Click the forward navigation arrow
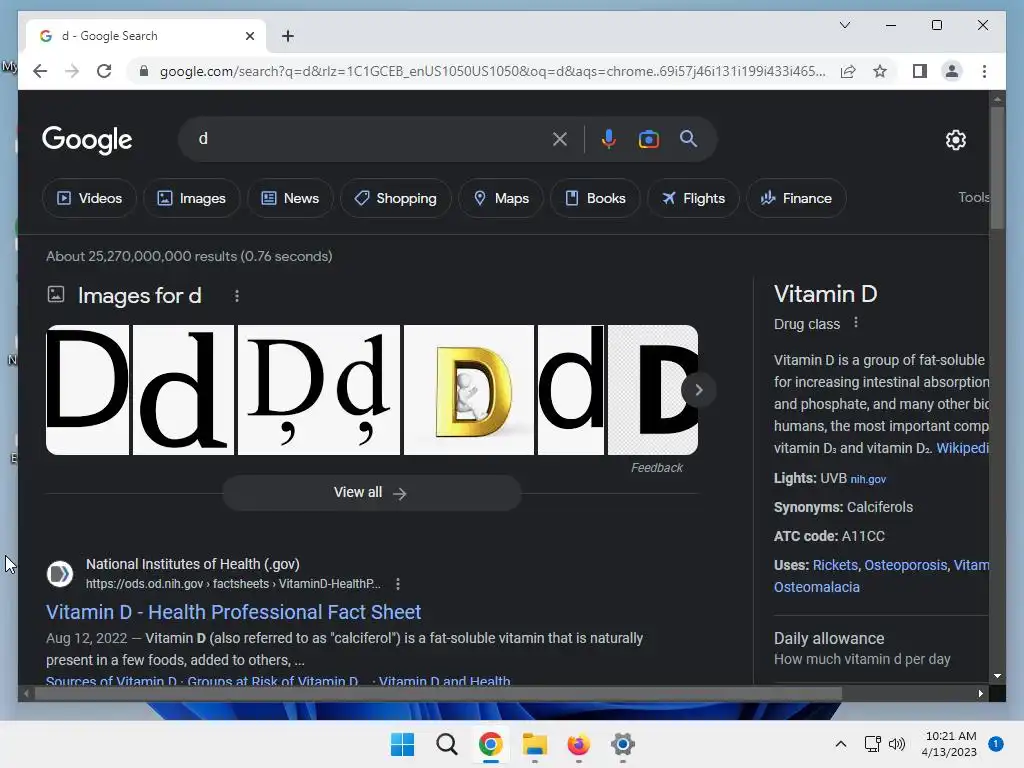 [x=72, y=71]
